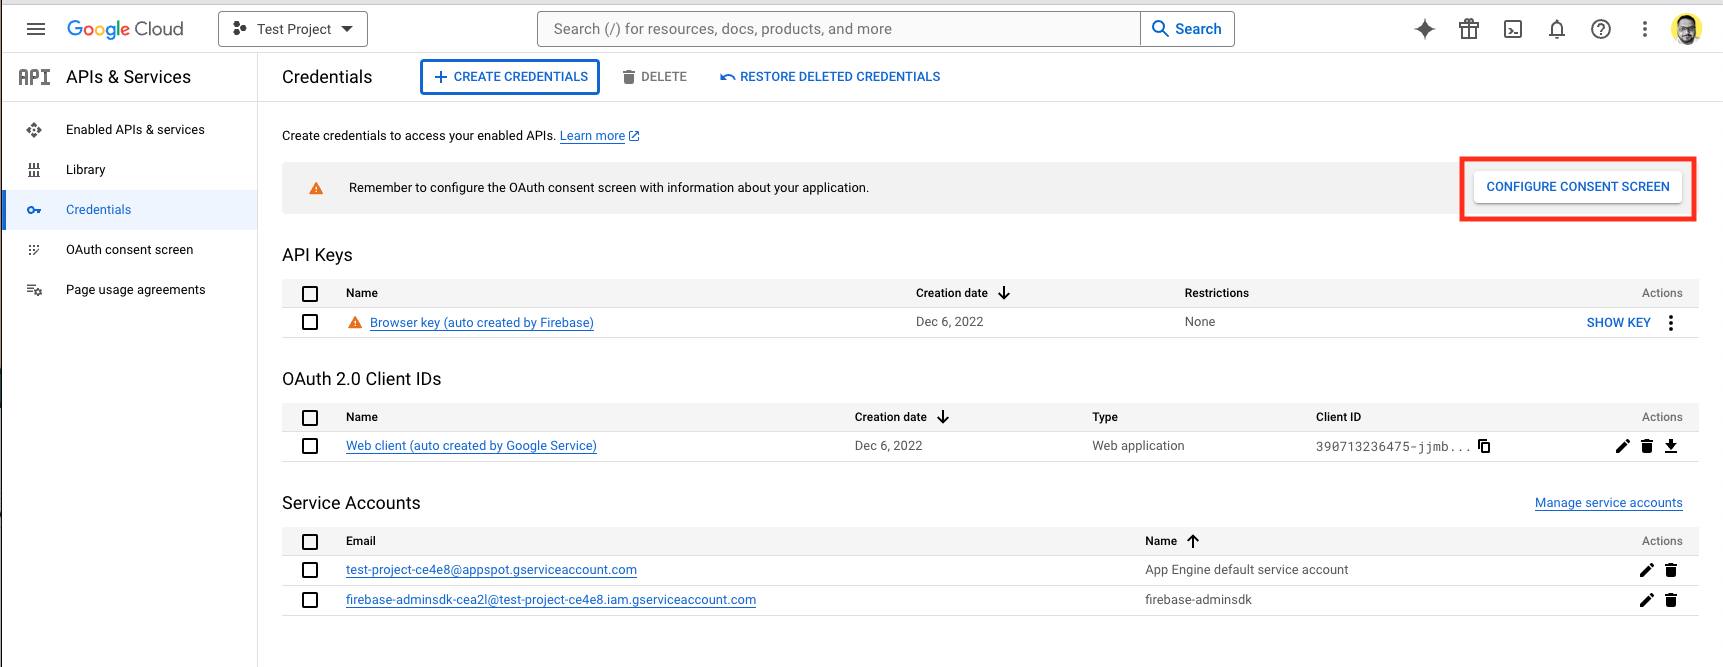This screenshot has width=1723, height=667.
Task: Delete the Web client OAuth entry
Action: 1647,446
